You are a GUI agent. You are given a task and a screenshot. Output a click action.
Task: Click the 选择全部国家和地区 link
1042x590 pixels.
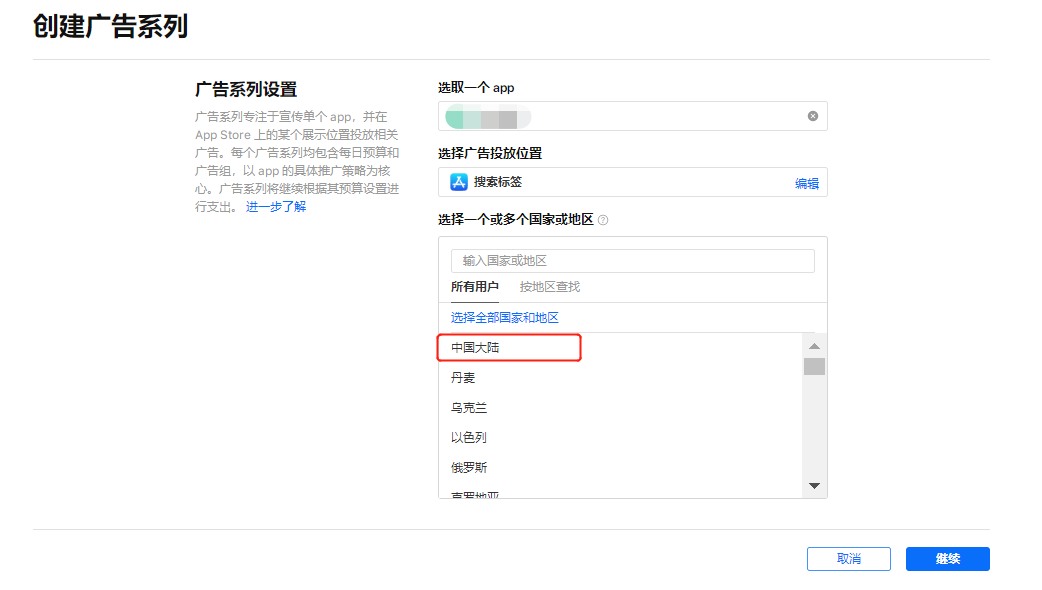point(504,318)
